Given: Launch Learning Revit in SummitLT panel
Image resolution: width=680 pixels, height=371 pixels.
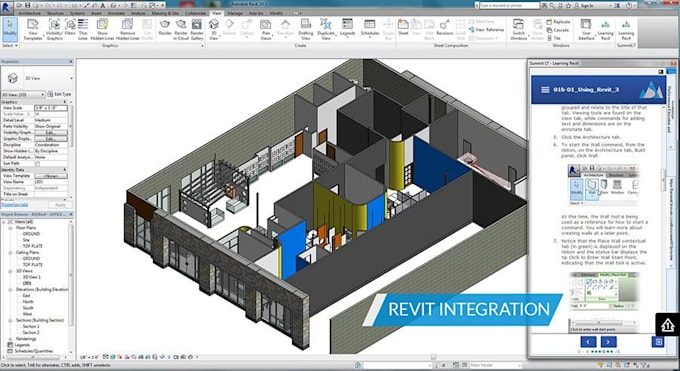Looking at the screenshot, I should [626, 29].
